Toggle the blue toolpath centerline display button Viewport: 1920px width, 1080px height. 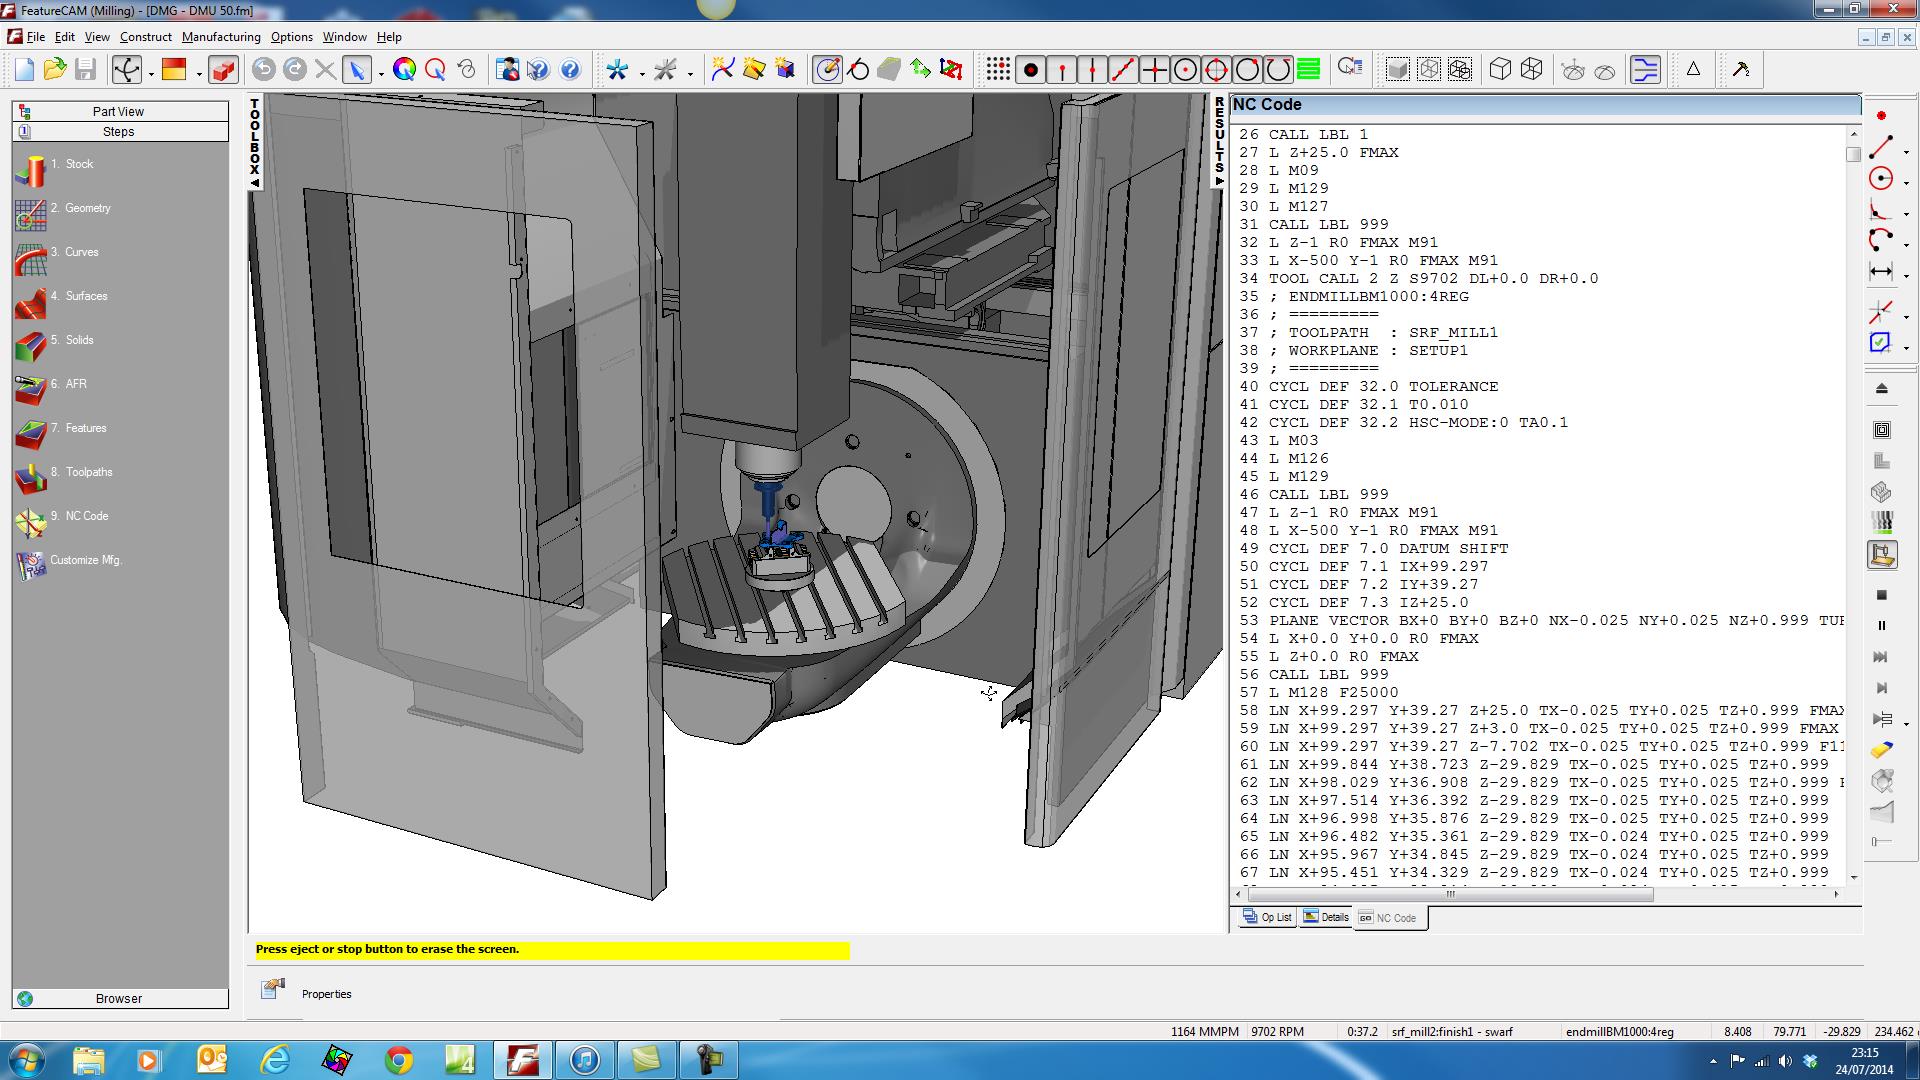(x=1645, y=69)
